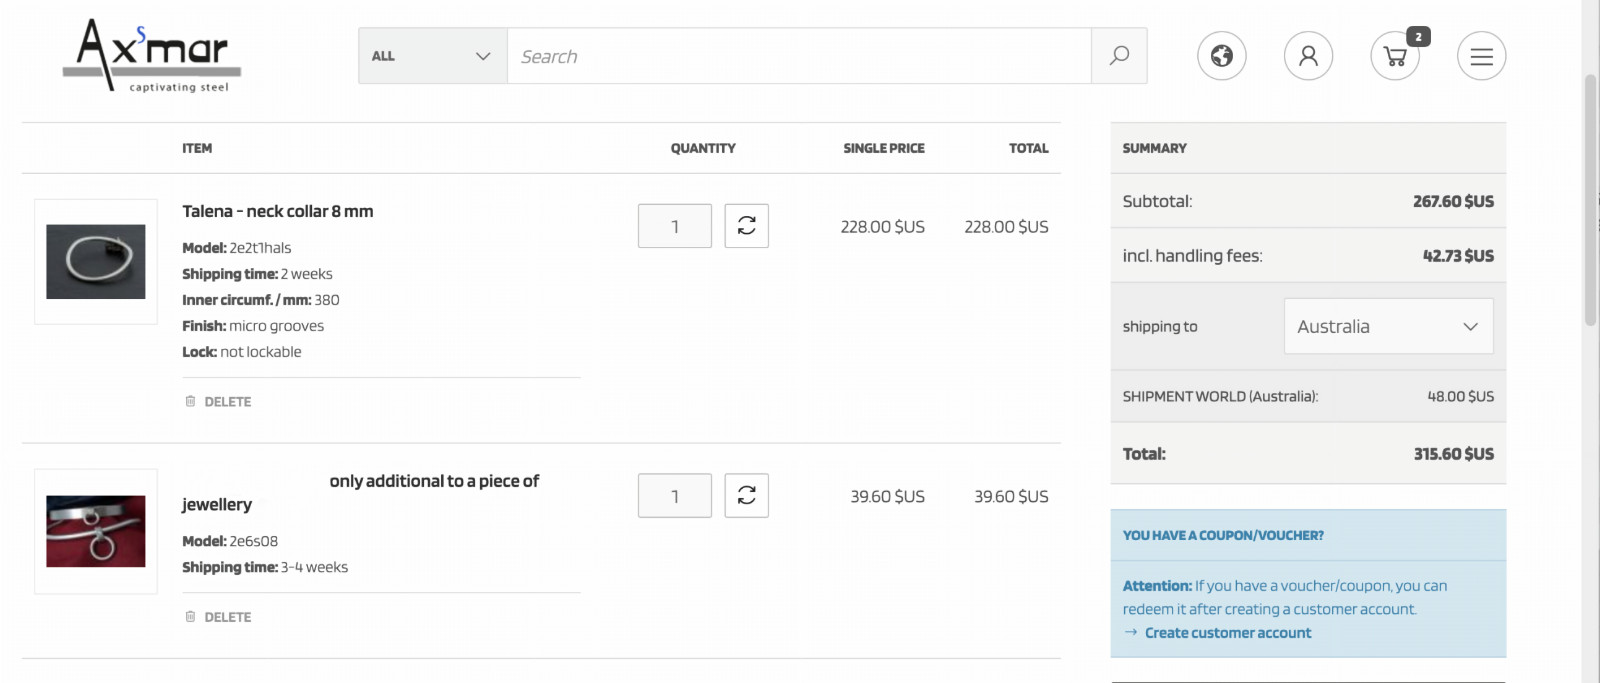View the Talena neck collar thumbnail
Screen dimensions: 1600x683
pos(96,262)
